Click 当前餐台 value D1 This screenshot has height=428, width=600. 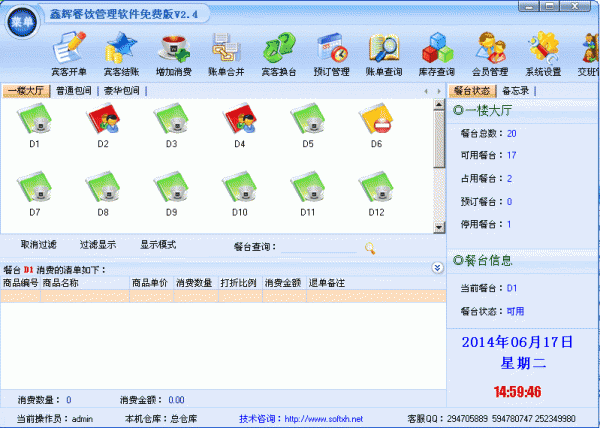coord(512,288)
